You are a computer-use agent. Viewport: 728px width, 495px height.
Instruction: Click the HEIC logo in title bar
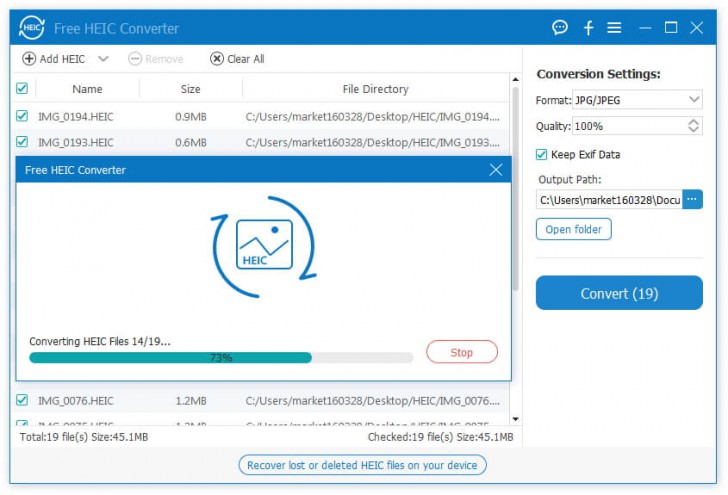coord(32,27)
